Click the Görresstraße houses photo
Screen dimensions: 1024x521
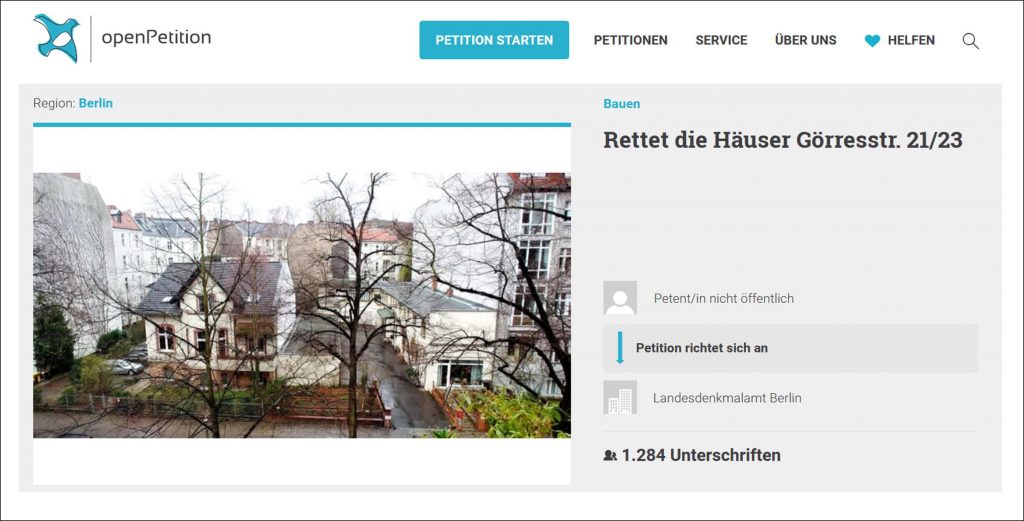click(301, 305)
